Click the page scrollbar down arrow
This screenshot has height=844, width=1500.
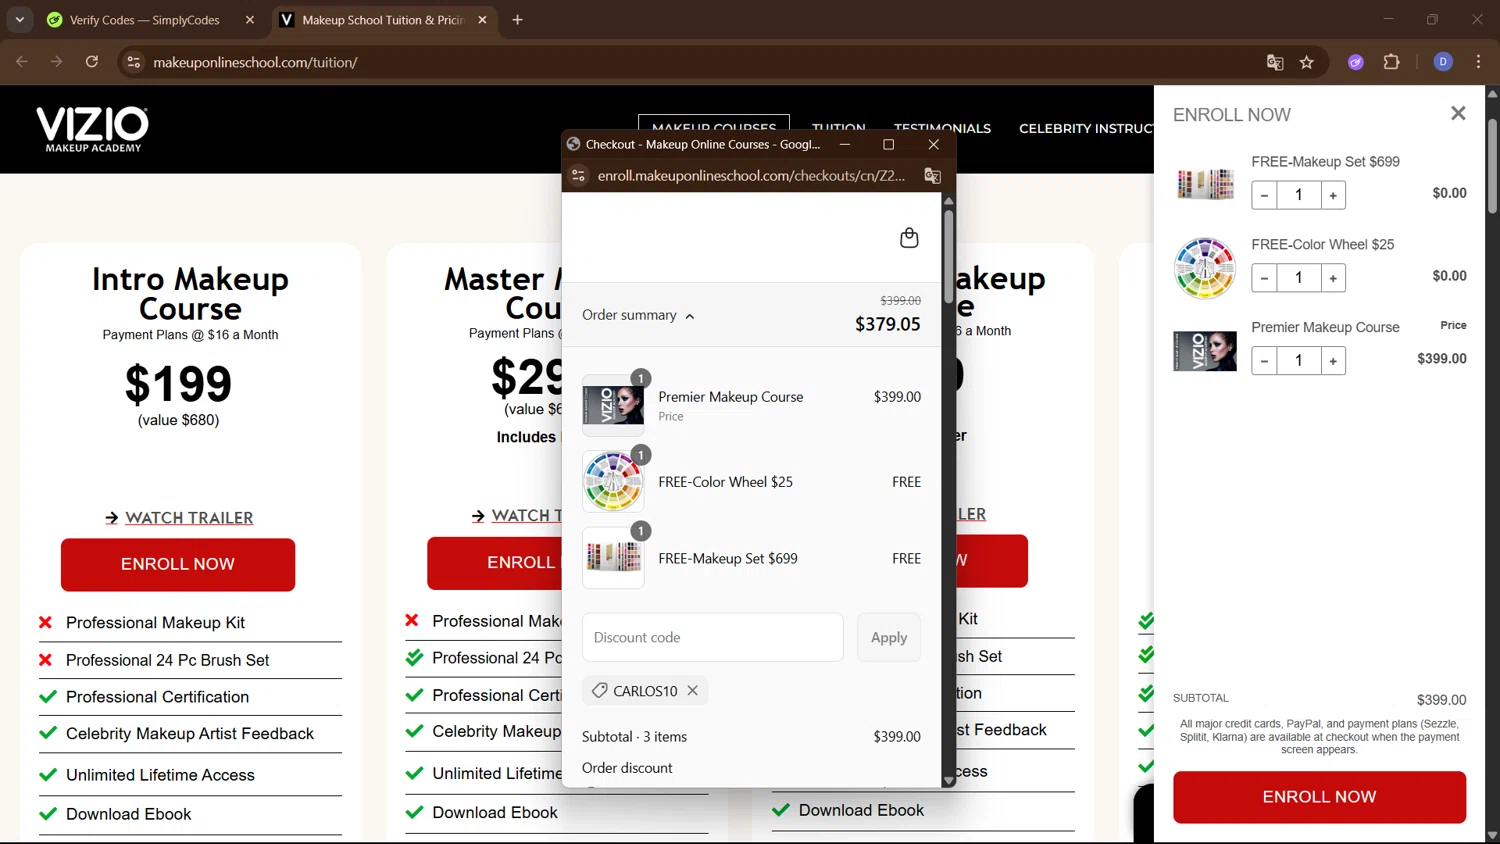(1492, 835)
